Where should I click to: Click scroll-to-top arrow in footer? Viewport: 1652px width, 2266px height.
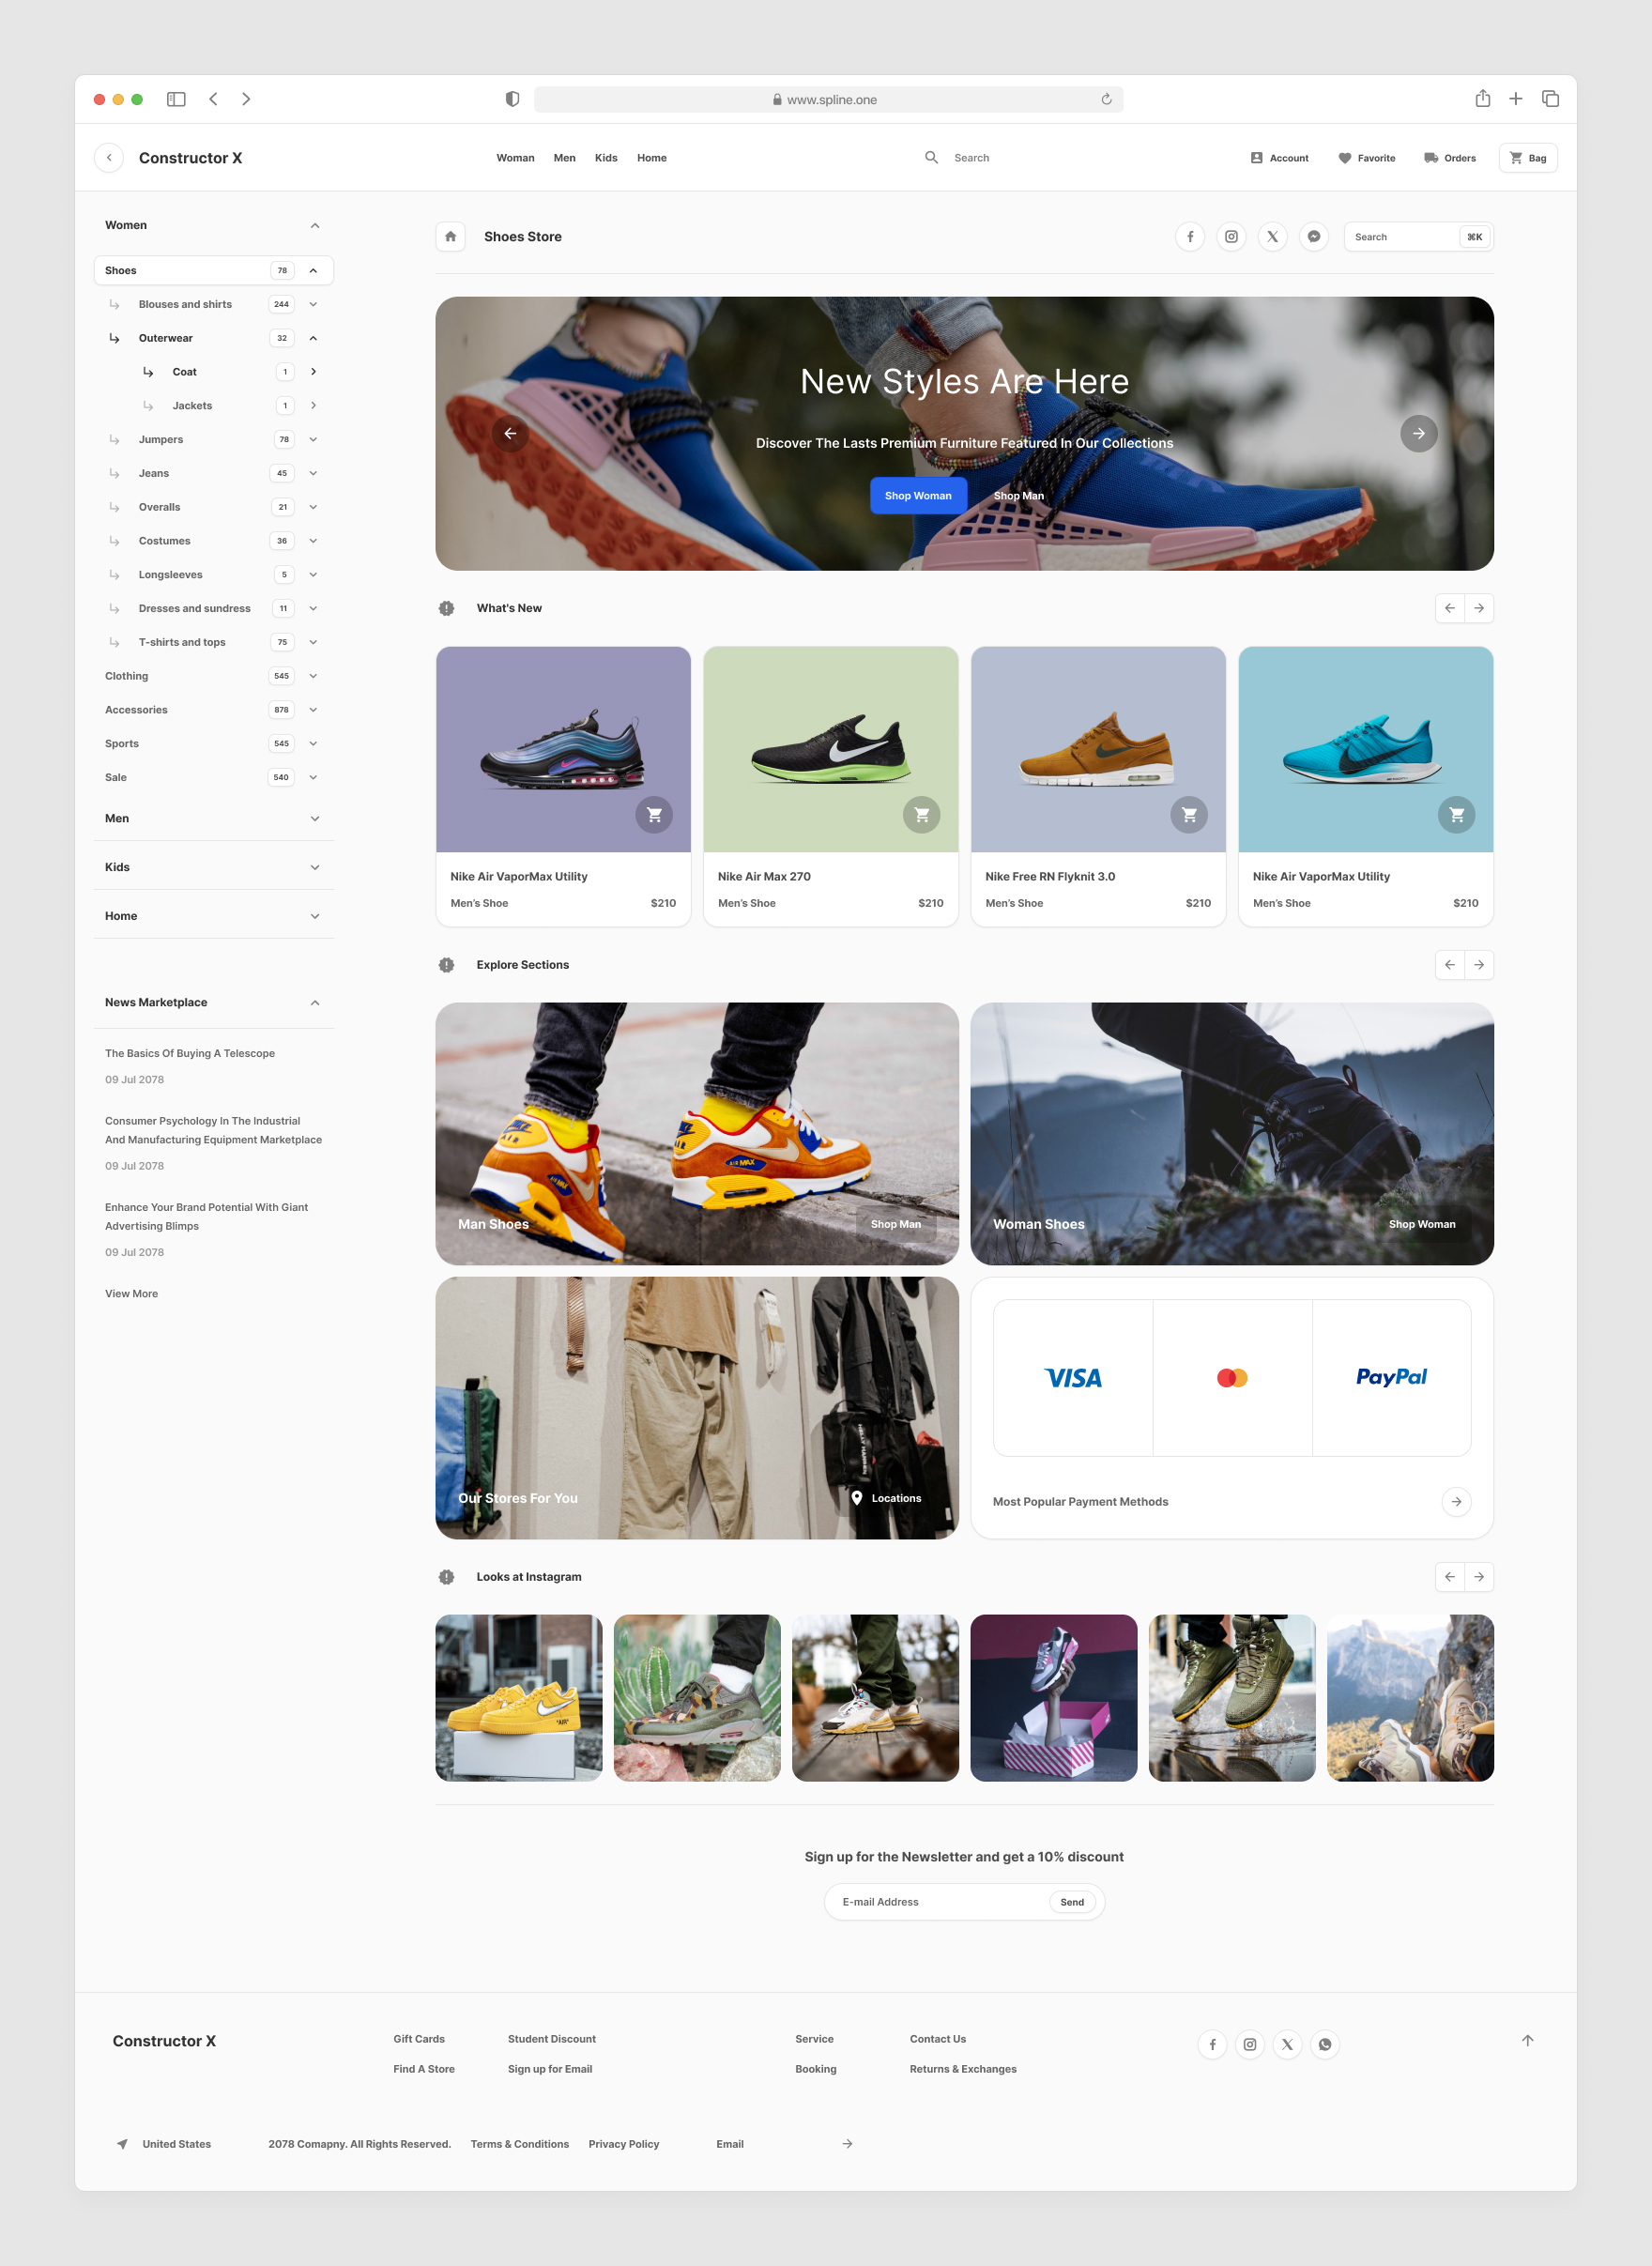coord(1527,2041)
